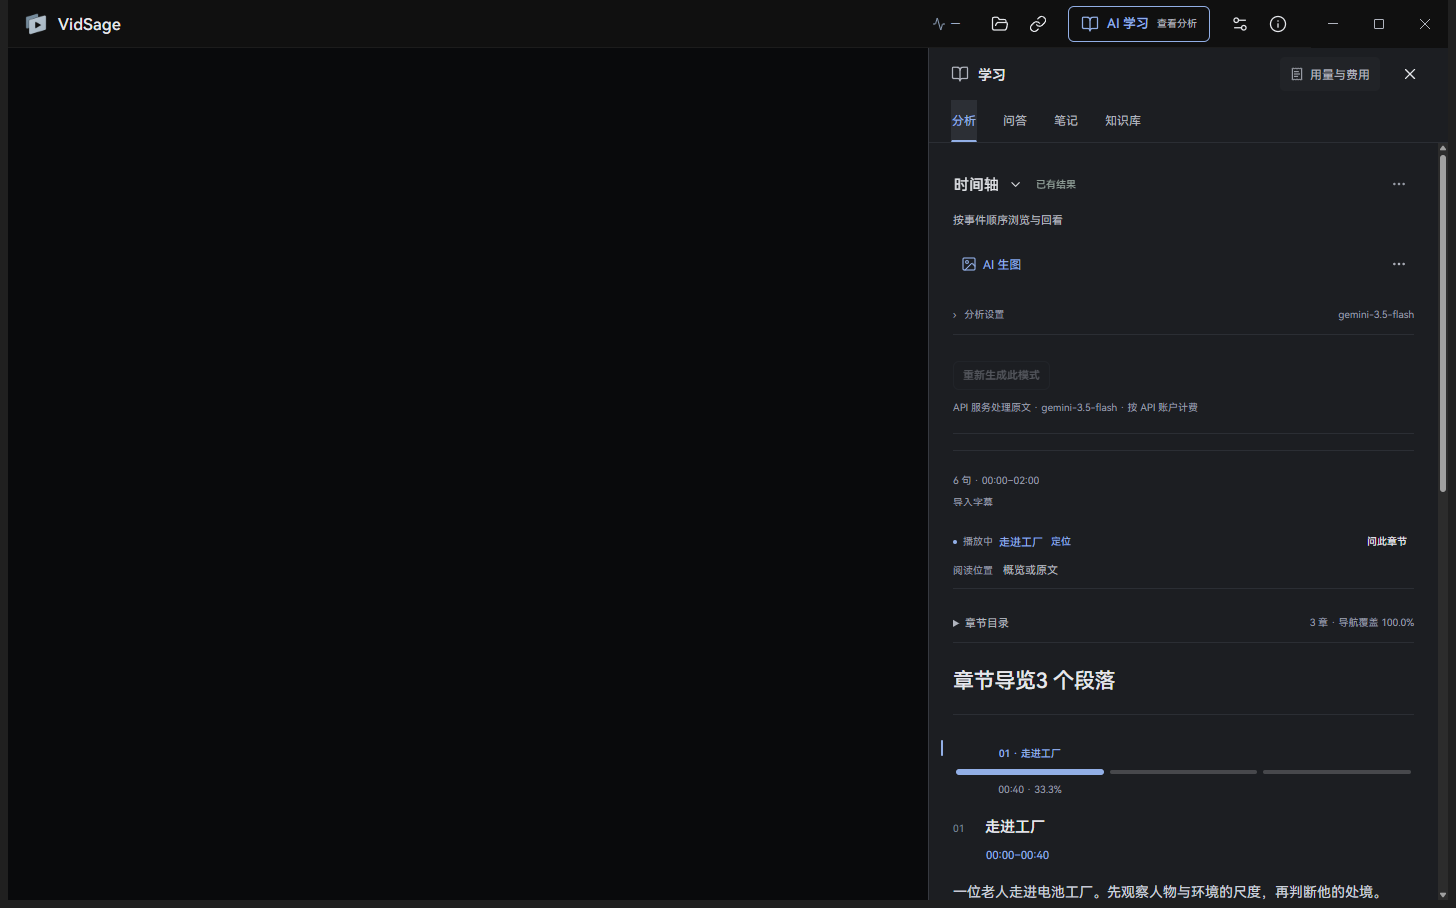Open 用量与费用 usage panel
The height and width of the screenshot is (908, 1456).
tap(1330, 74)
